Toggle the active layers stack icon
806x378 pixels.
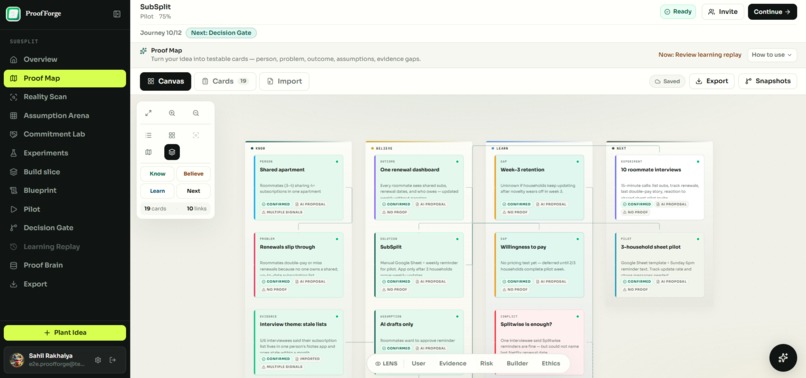(172, 152)
